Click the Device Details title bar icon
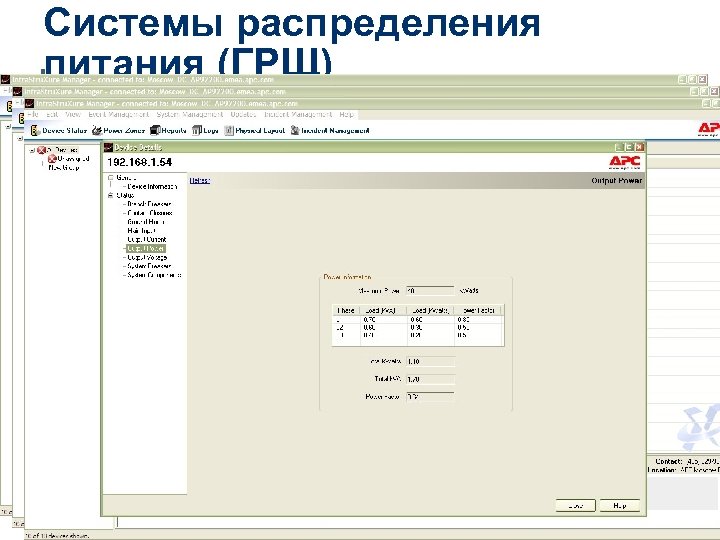The width and height of the screenshot is (720, 540). [x=108, y=147]
